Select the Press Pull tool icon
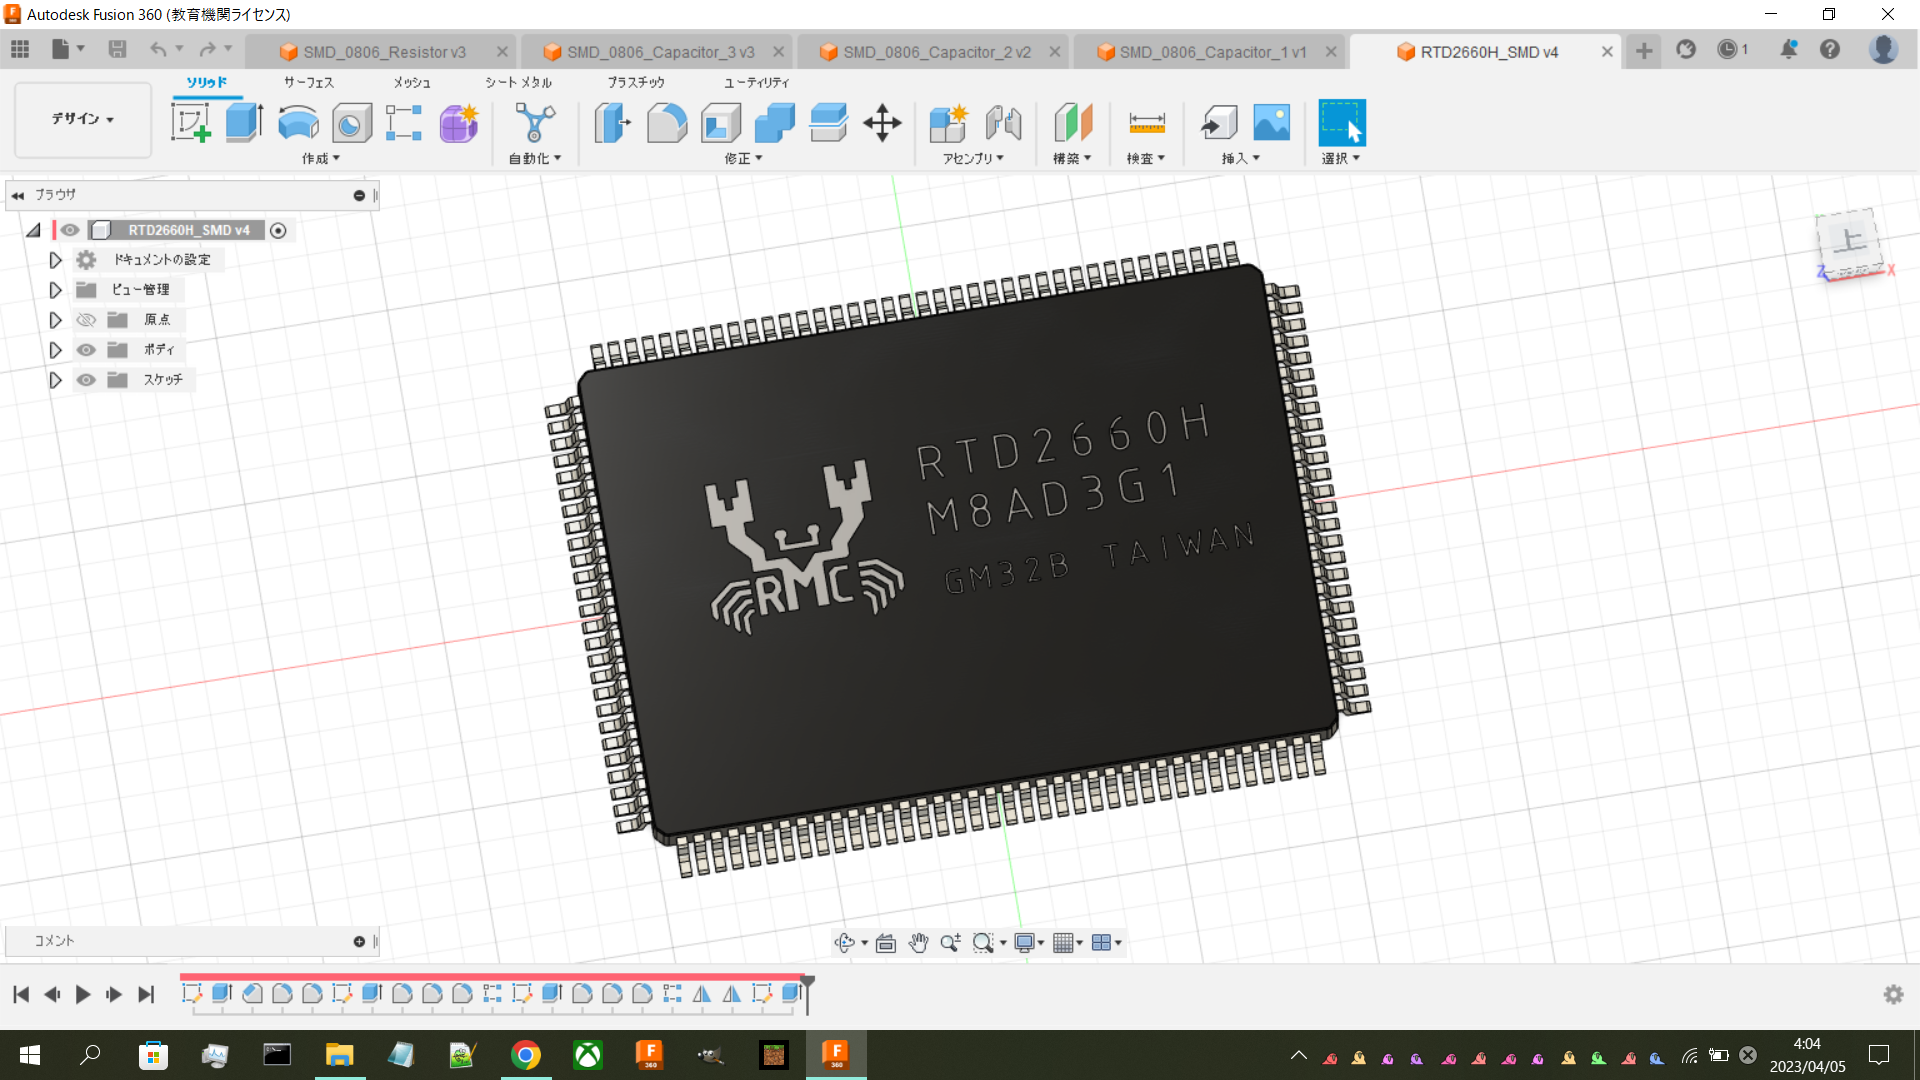Image resolution: width=1920 pixels, height=1080 pixels. click(x=613, y=123)
